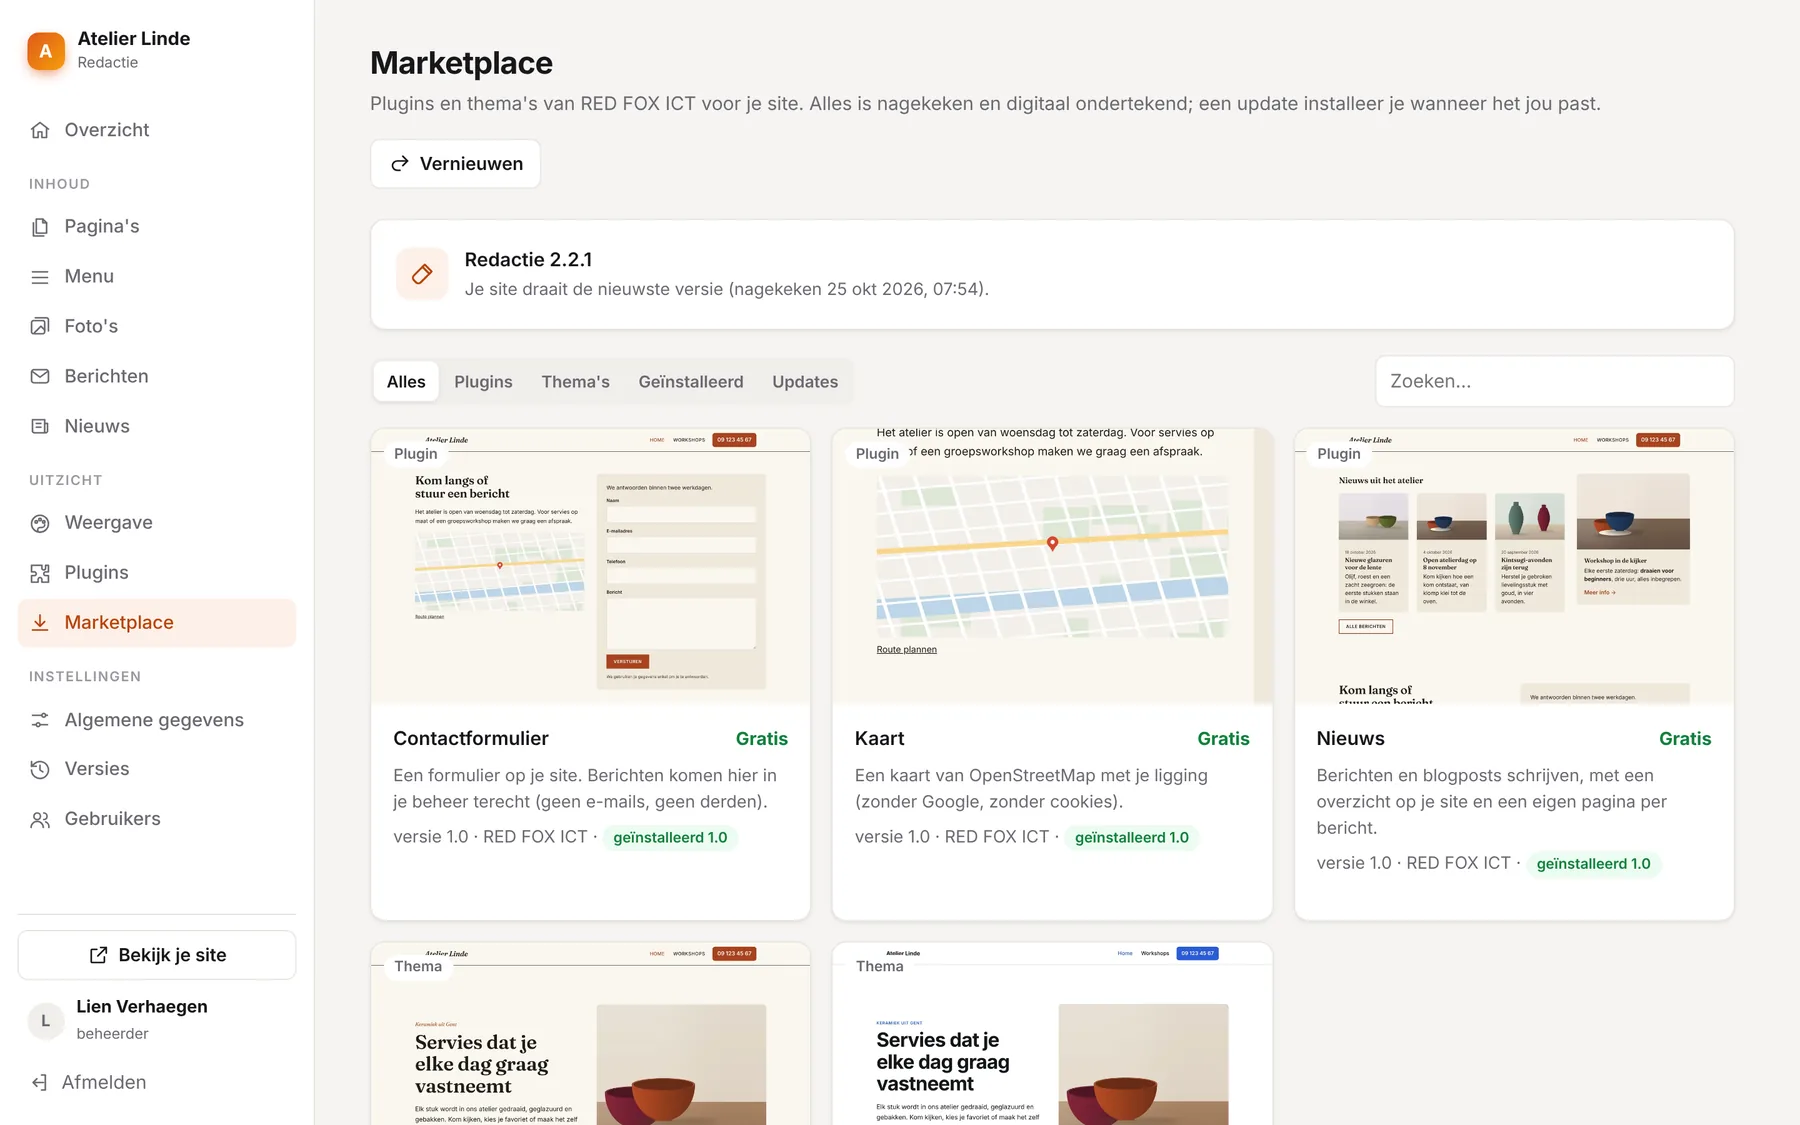Open the serif theme preview thumbnail
The width and height of the screenshot is (1800, 1125).
click(x=591, y=1034)
